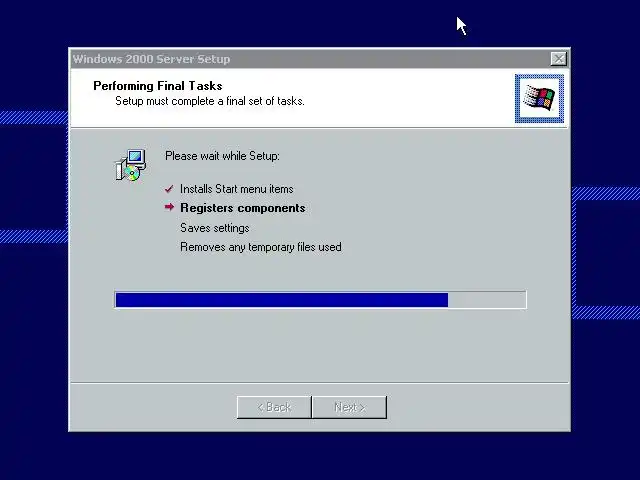
Task: Click the blue setup progress bar
Action: click(x=320, y=300)
